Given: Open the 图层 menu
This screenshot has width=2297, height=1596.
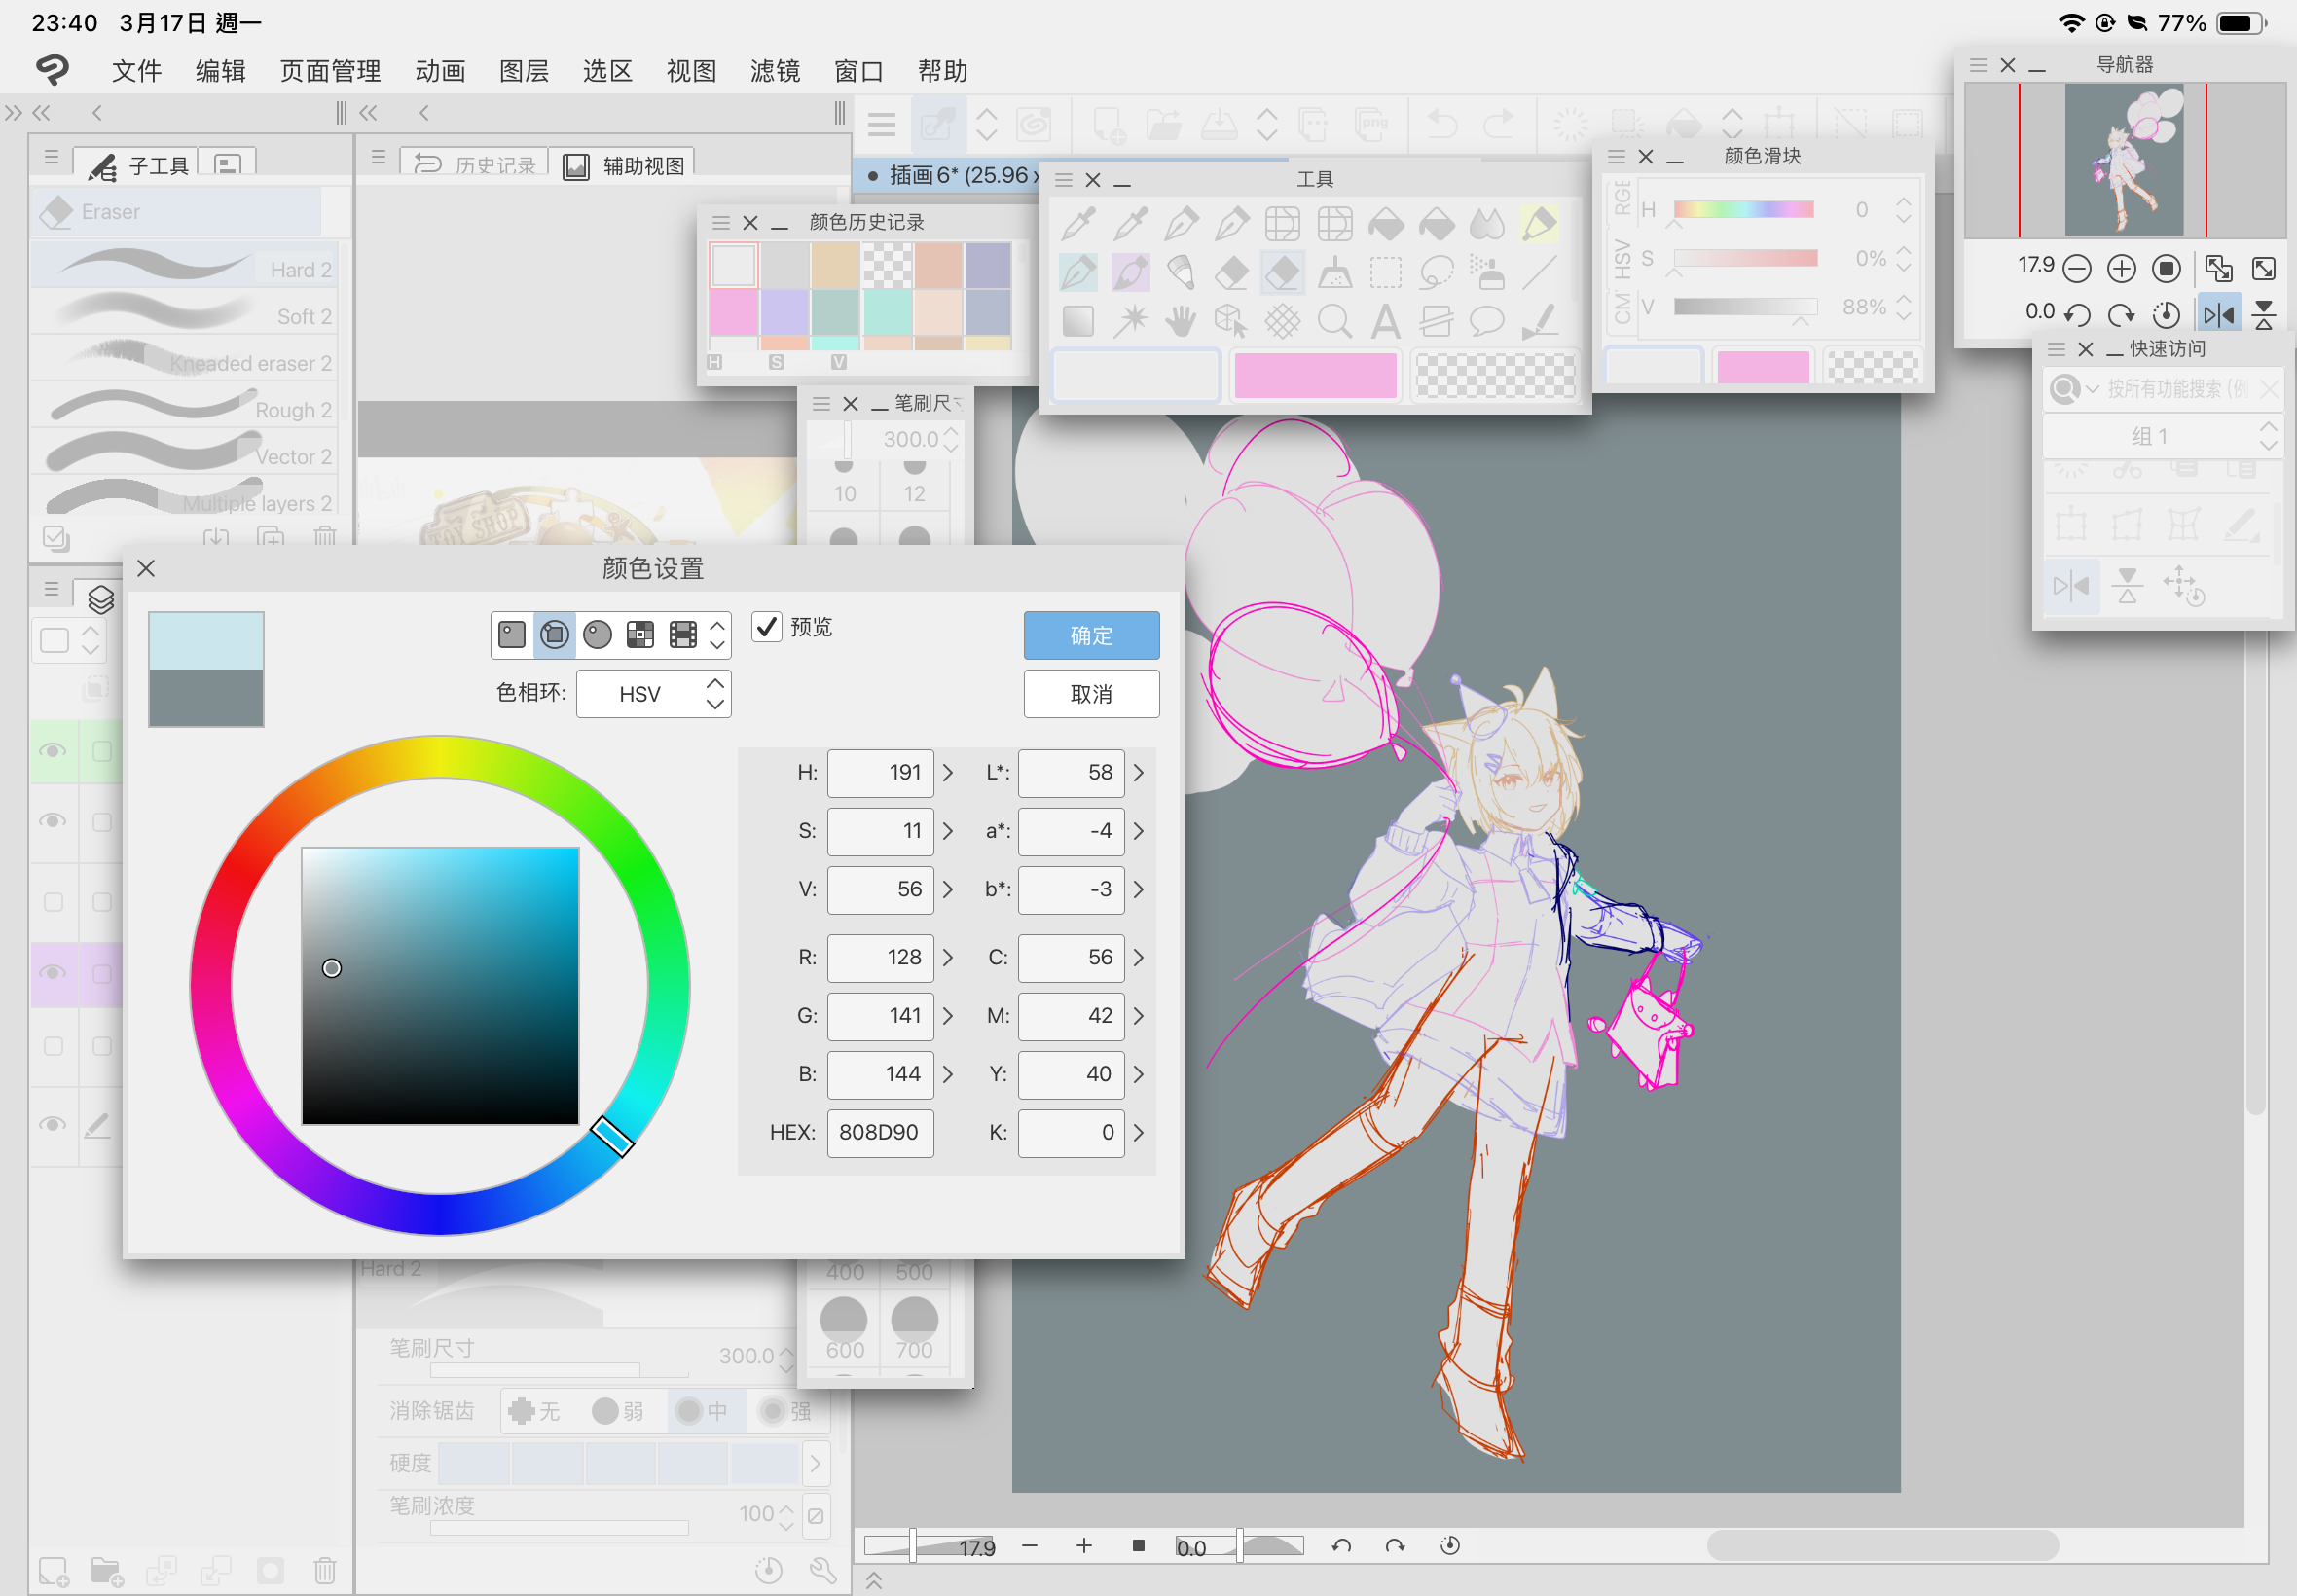Looking at the screenshot, I should click(524, 71).
